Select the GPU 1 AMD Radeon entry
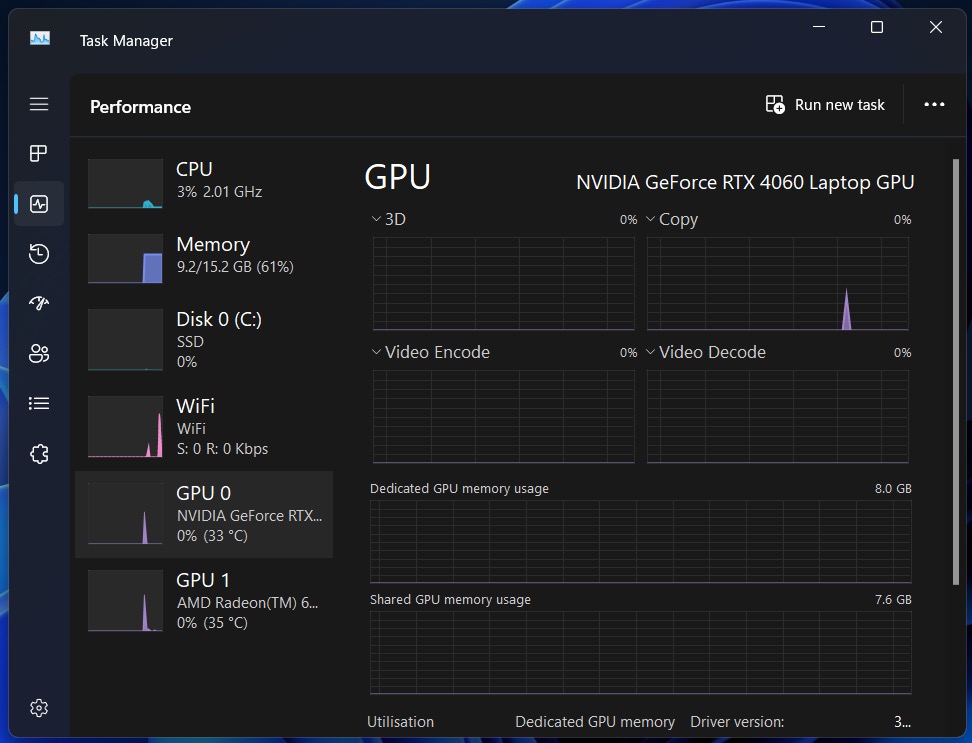Image resolution: width=972 pixels, height=743 pixels. pos(204,601)
